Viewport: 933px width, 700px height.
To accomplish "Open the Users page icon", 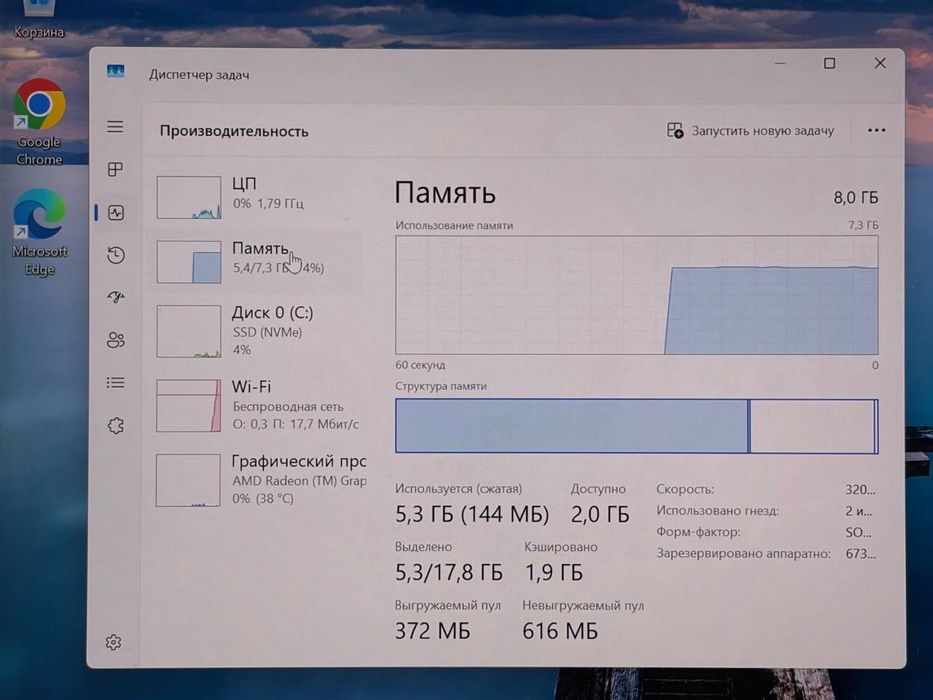I will [115, 340].
